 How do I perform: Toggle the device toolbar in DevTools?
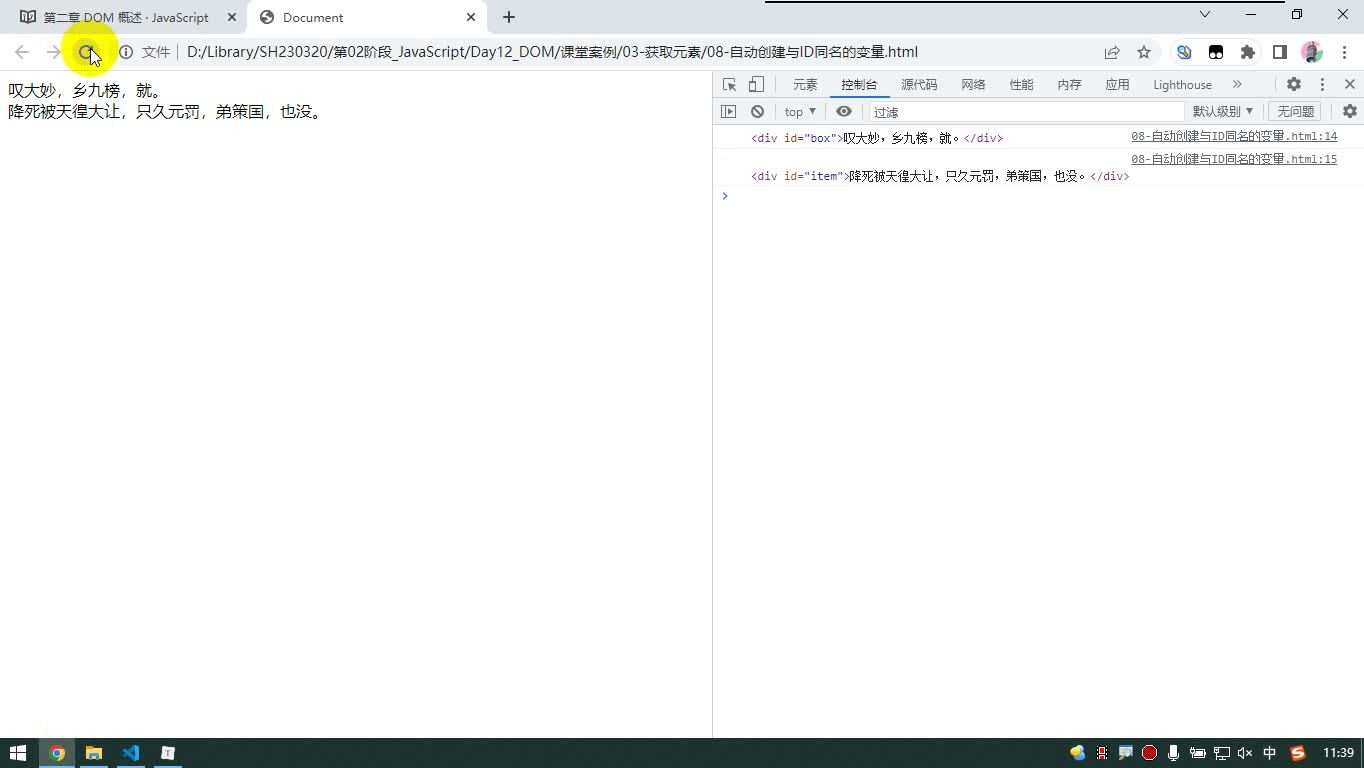point(757,85)
